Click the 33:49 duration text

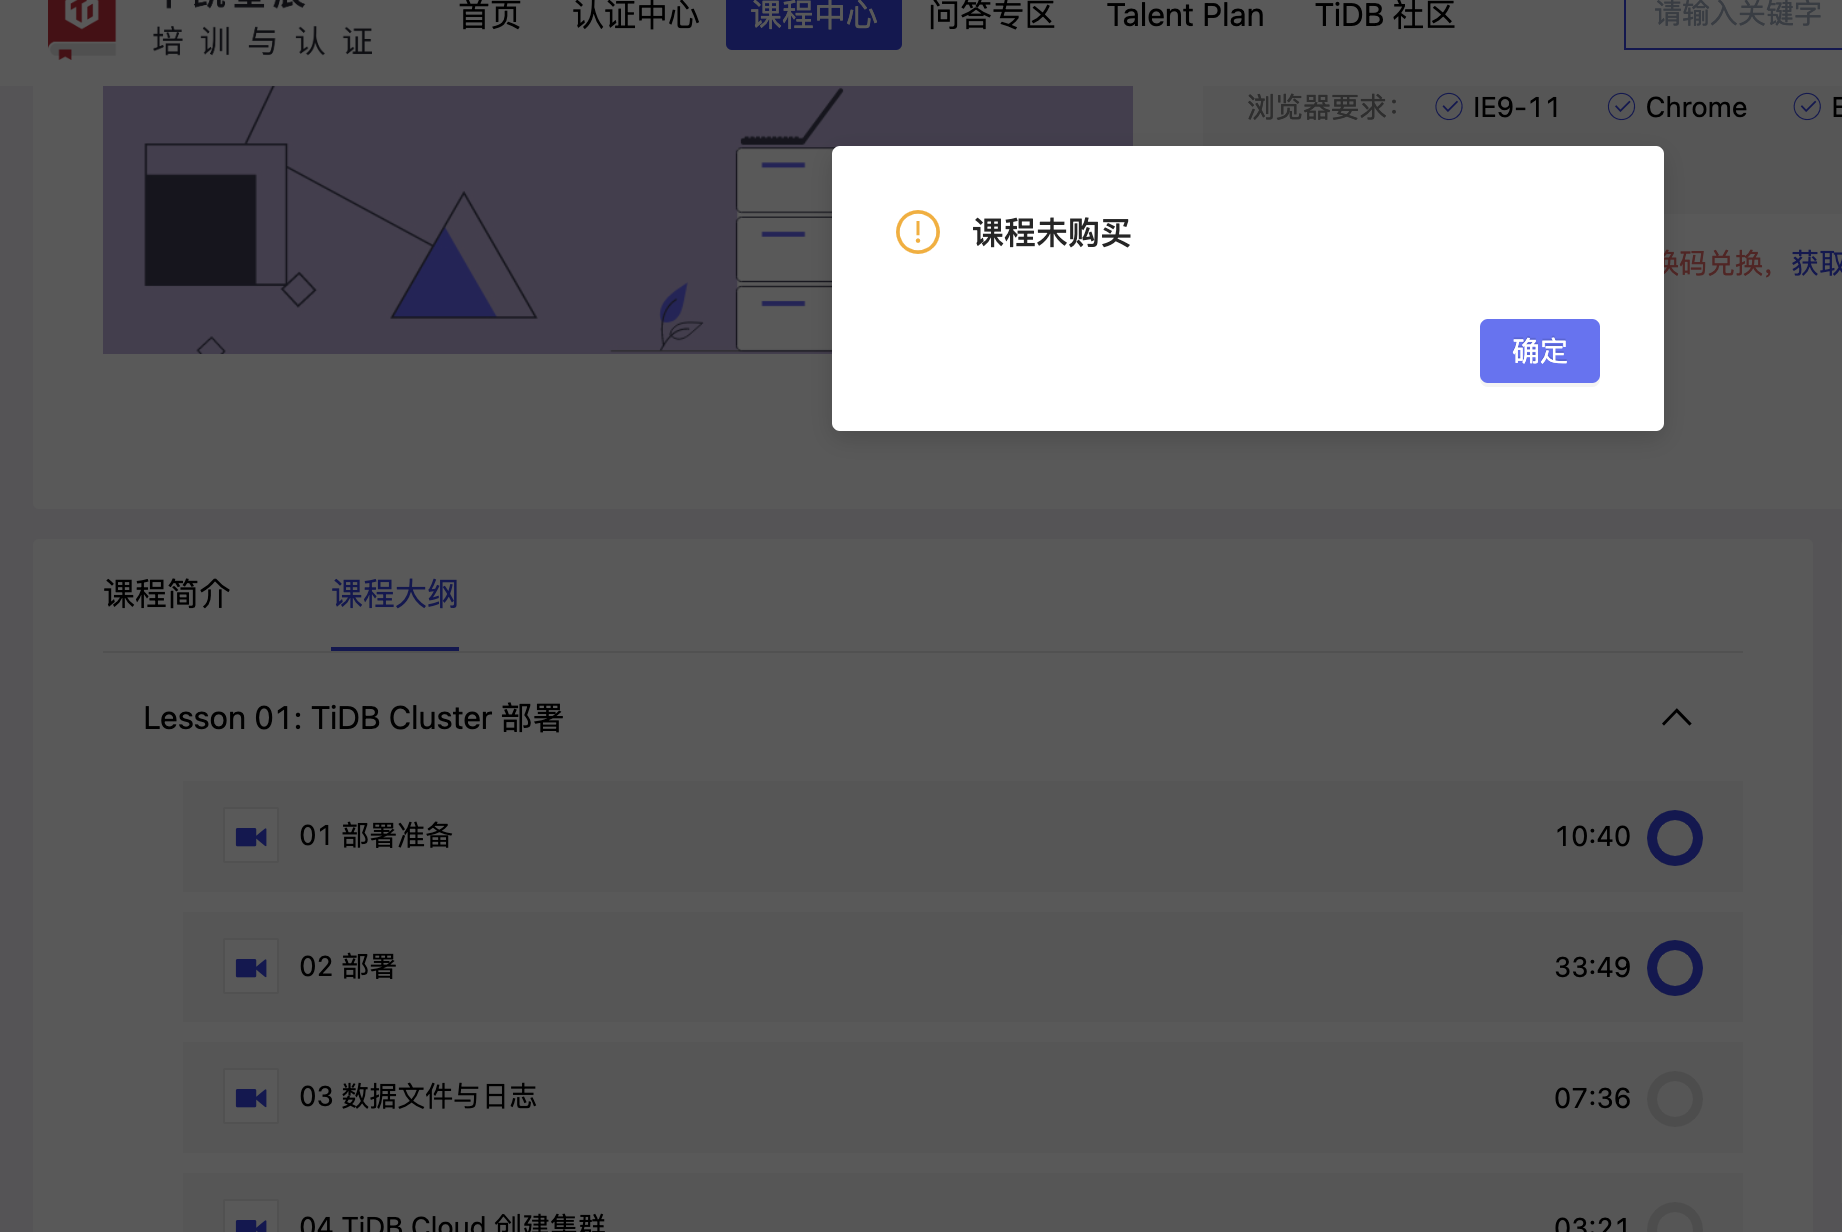[1592, 967]
